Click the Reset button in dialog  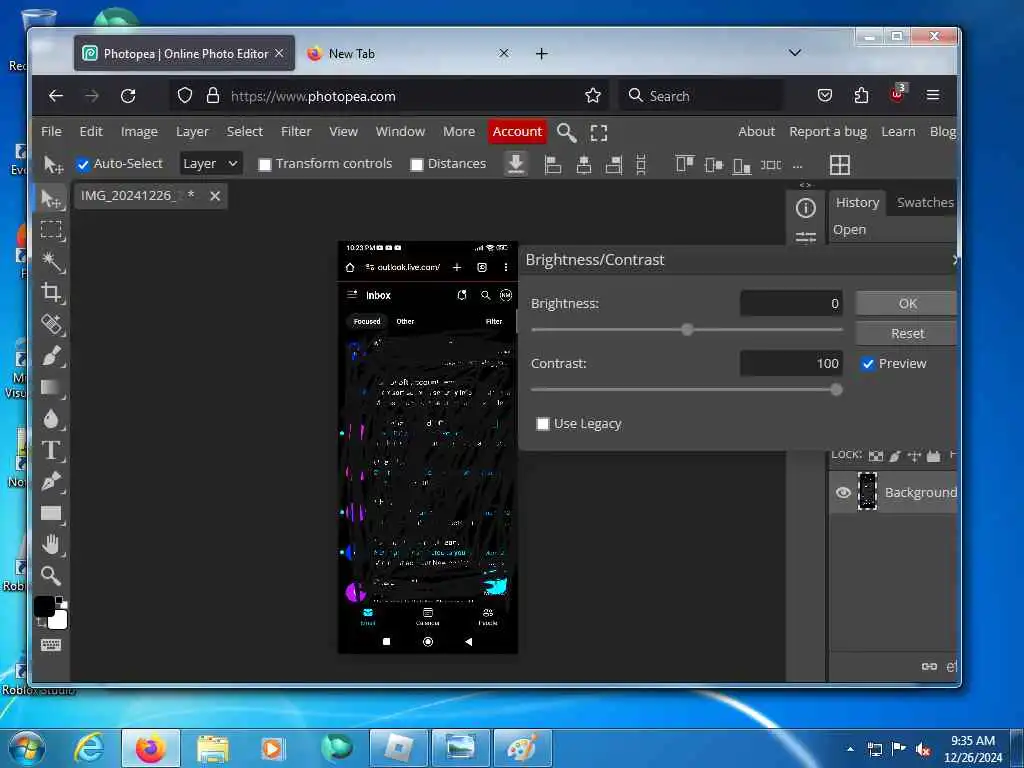[906, 333]
